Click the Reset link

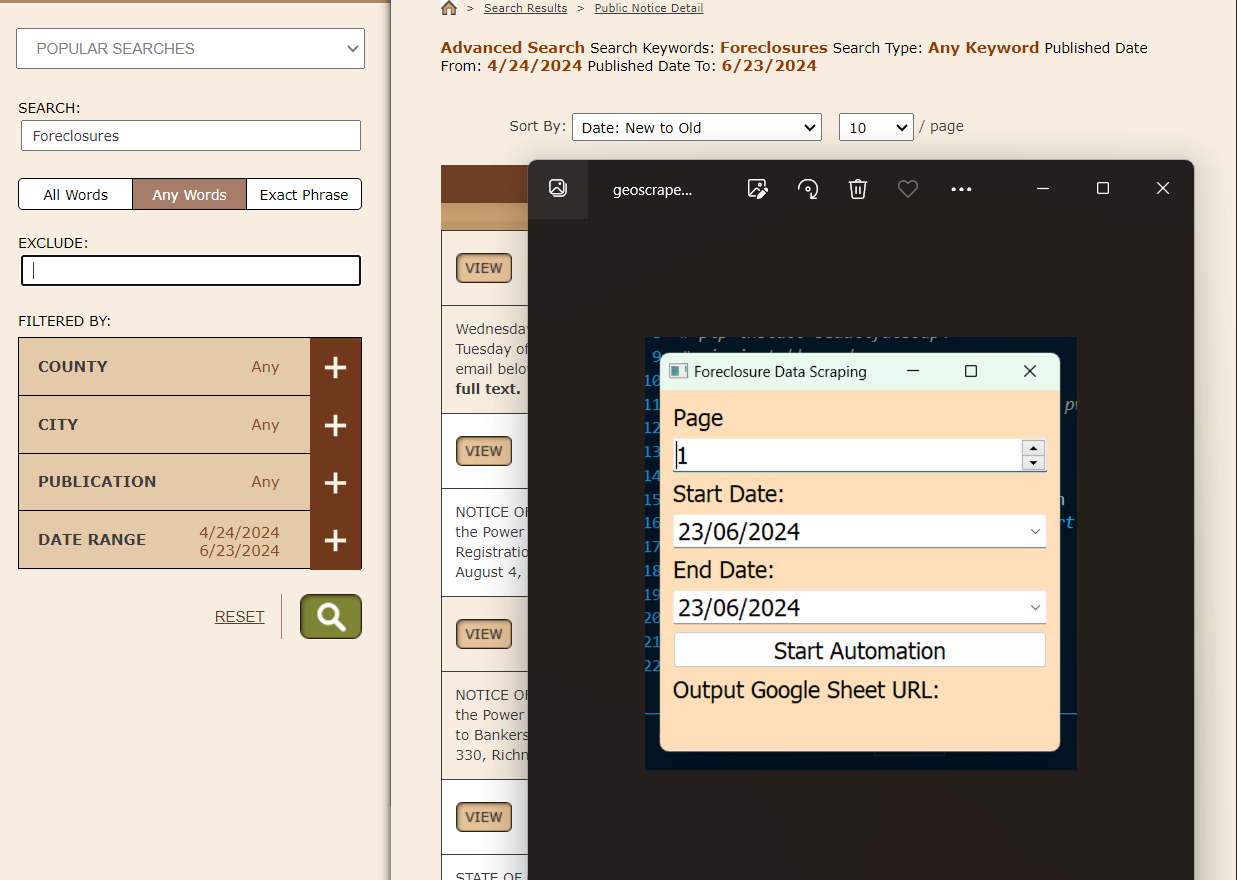click(239, 617)
